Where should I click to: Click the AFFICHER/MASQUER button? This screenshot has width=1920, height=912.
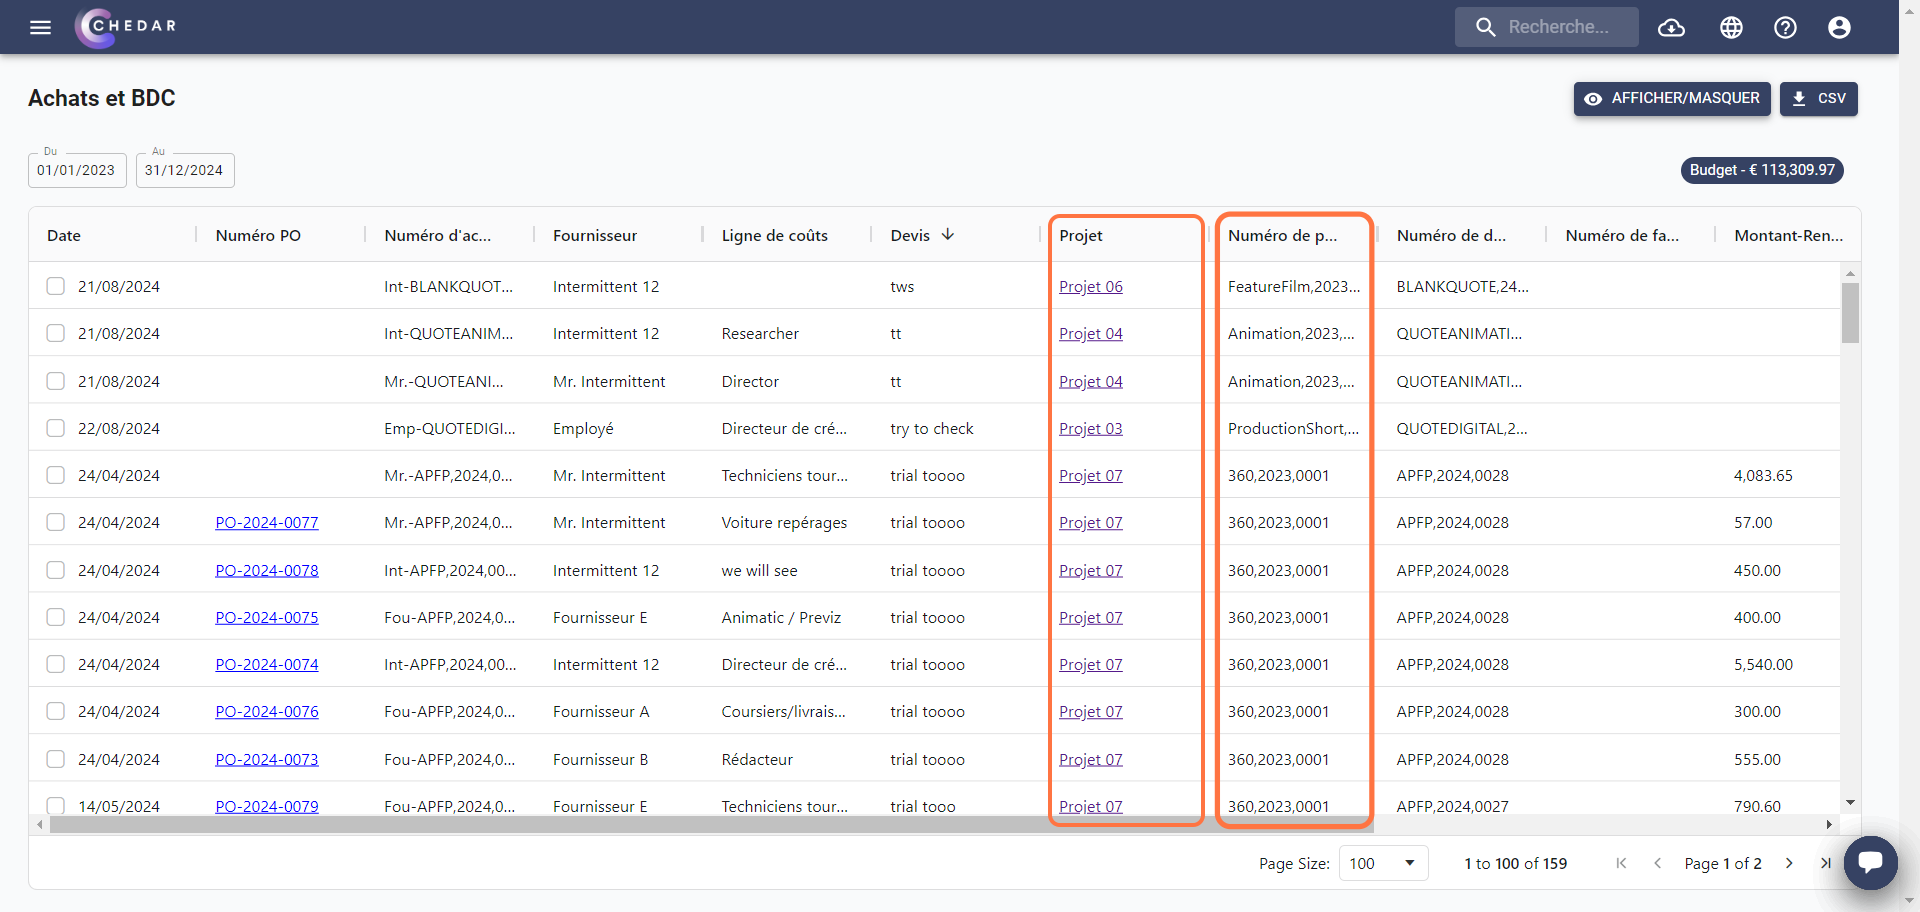[1672, 98]
